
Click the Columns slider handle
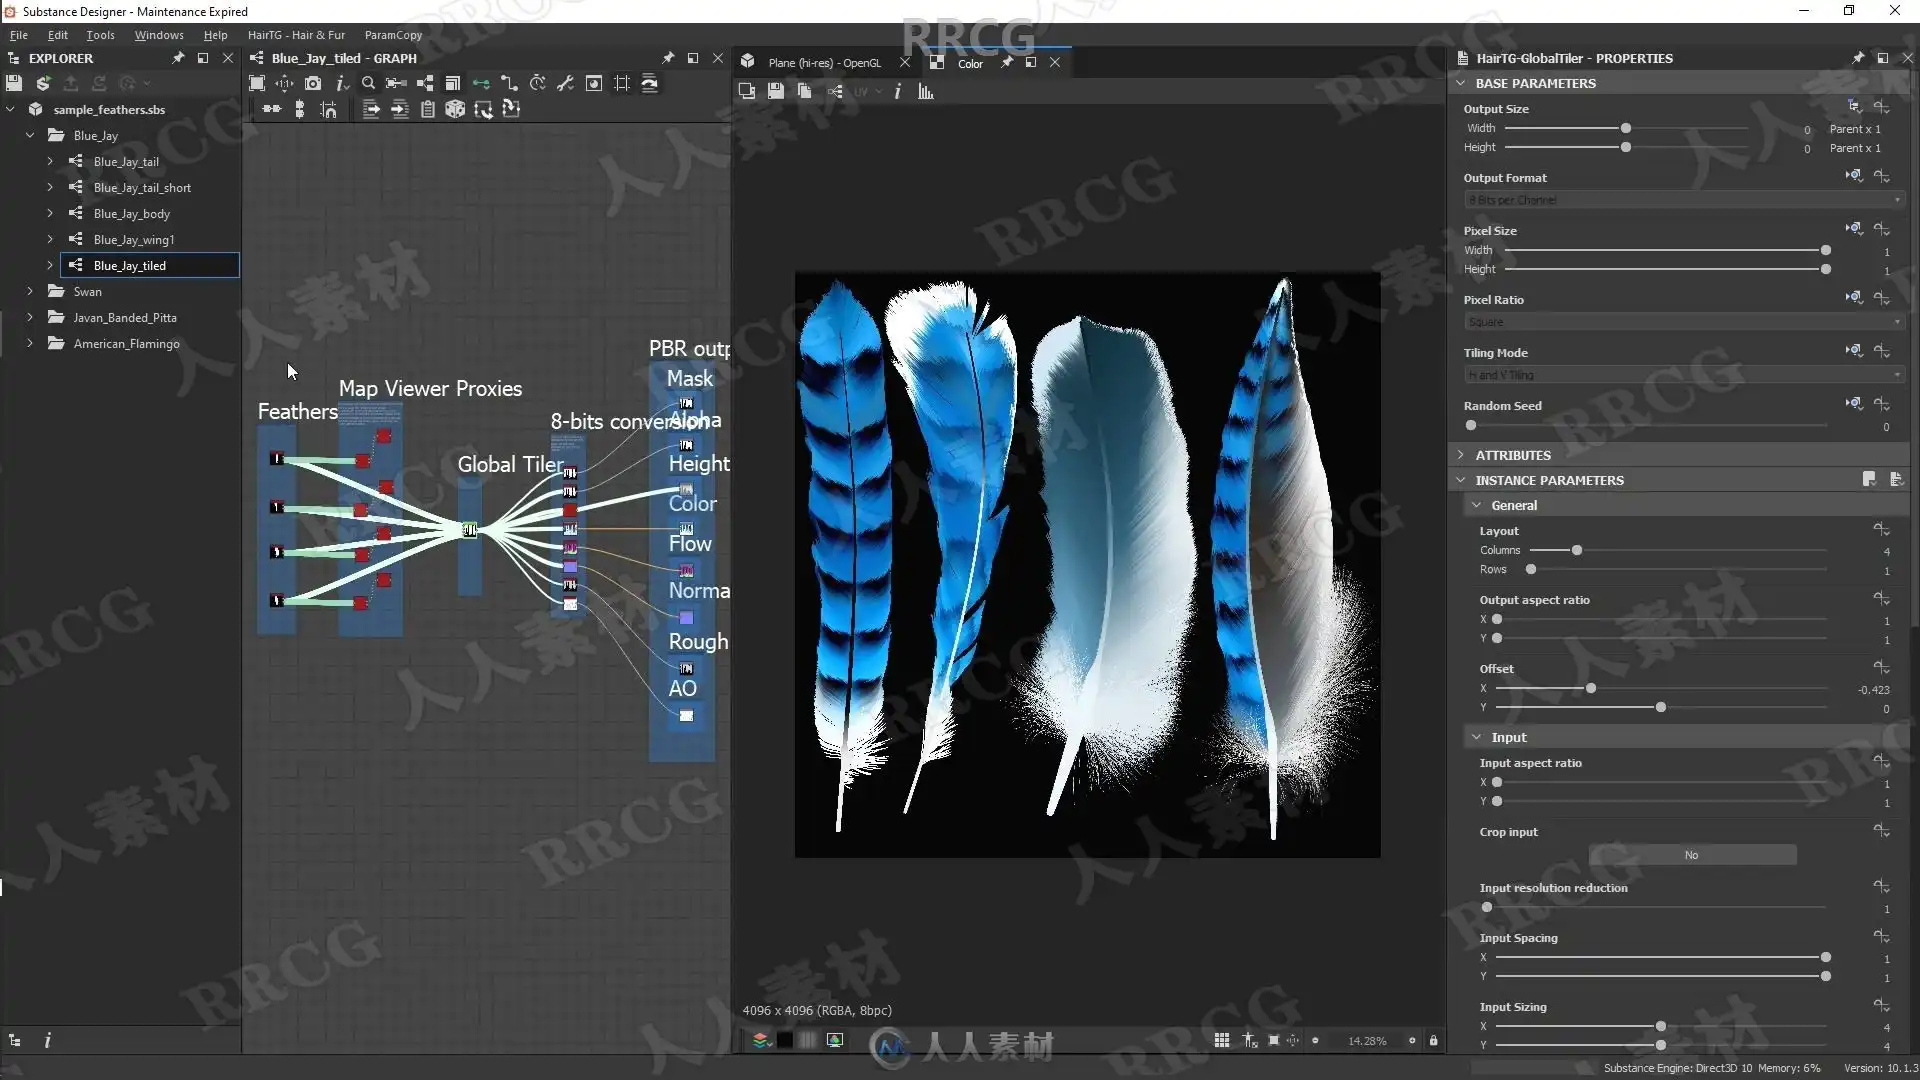pos(1577,551)
